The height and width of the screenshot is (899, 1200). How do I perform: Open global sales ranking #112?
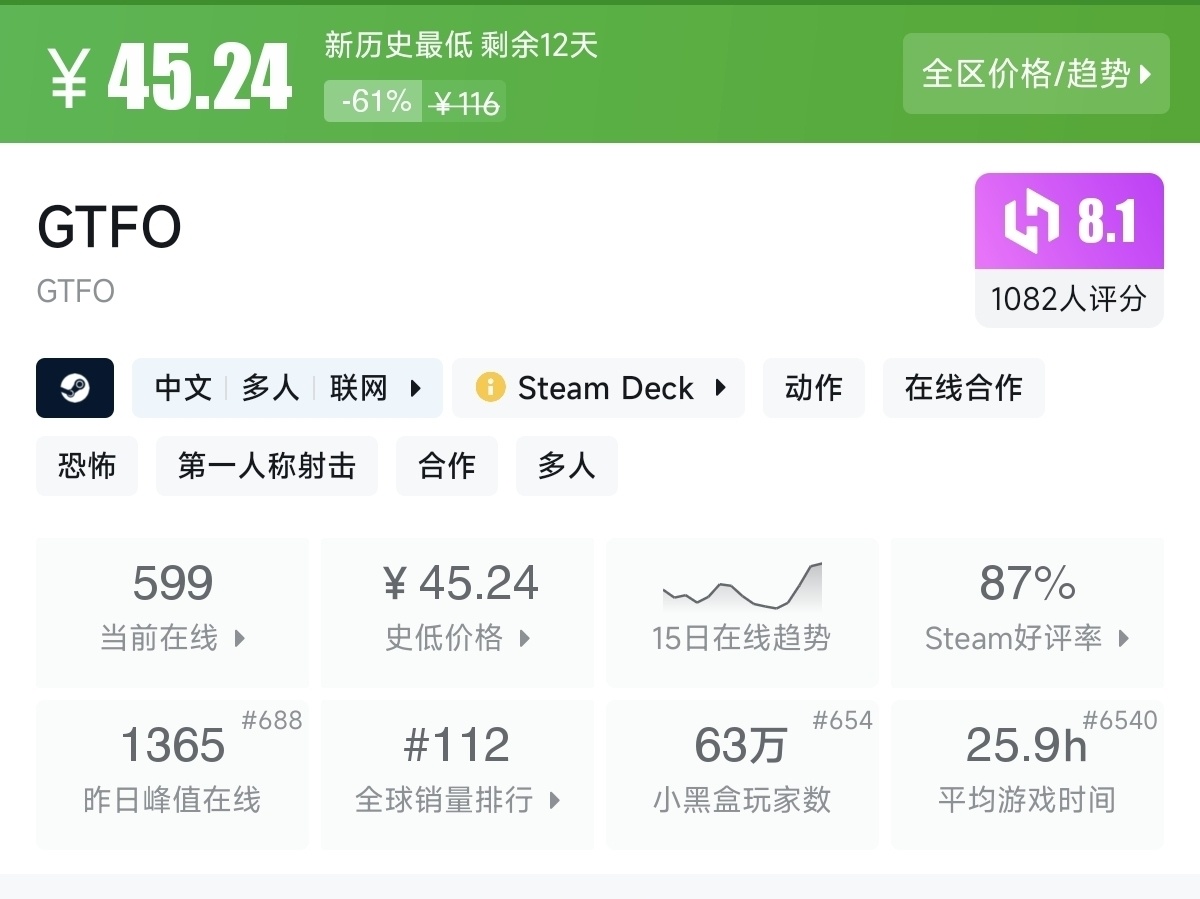pyautogui.click(x=458, y=773)
